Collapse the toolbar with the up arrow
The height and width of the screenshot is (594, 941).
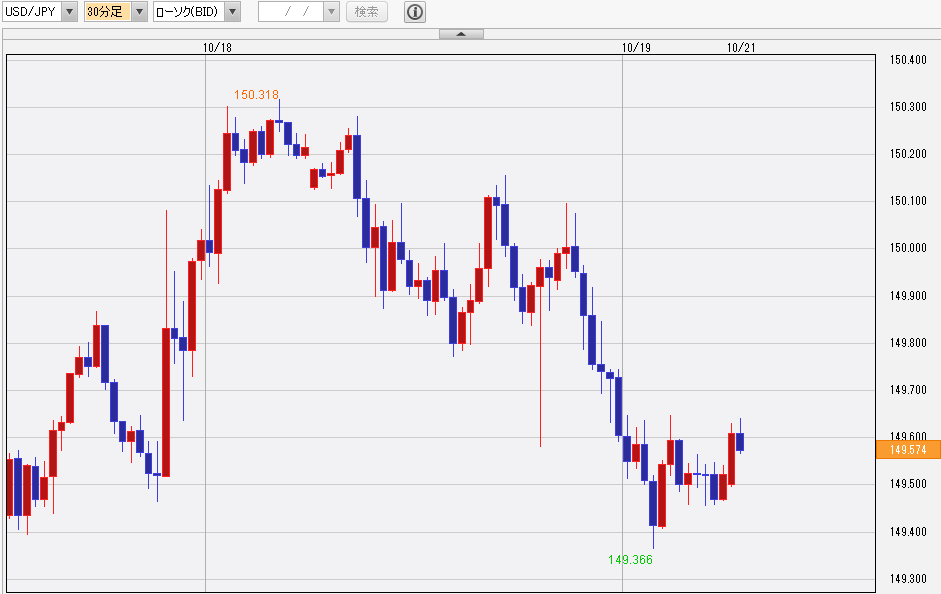click(461, 34)
